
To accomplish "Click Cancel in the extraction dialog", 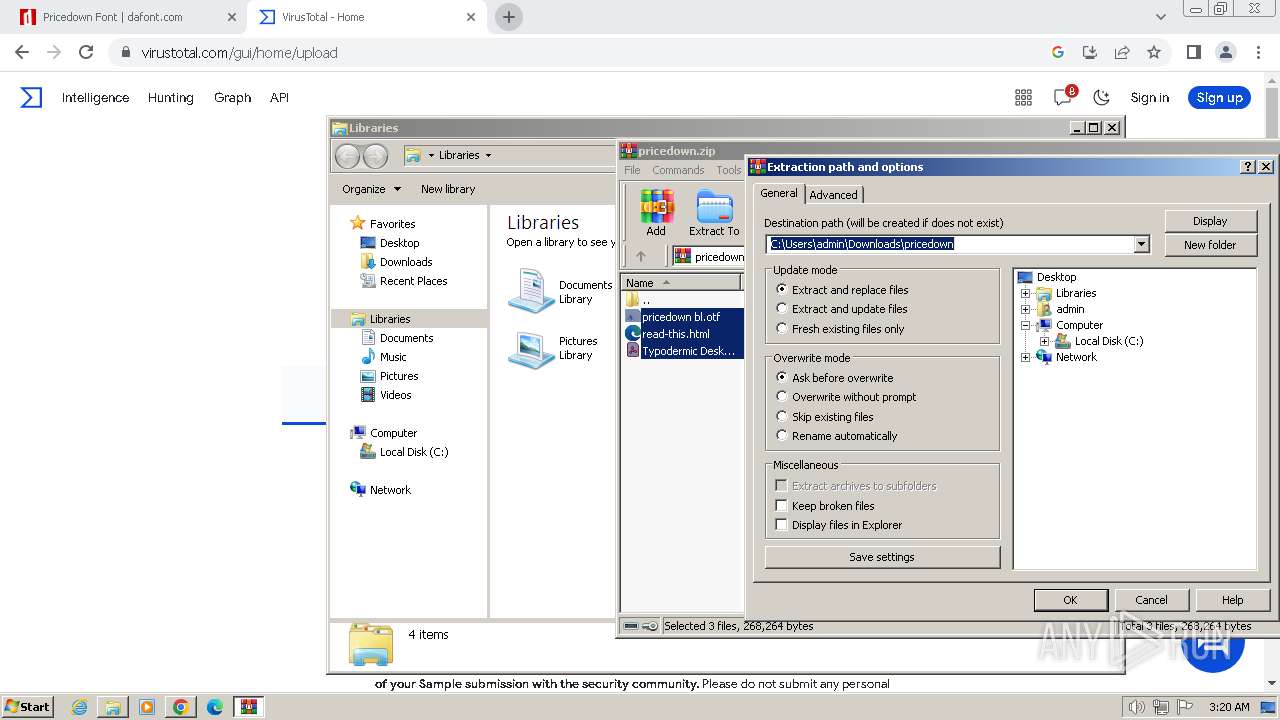I will coord(1151,600).
